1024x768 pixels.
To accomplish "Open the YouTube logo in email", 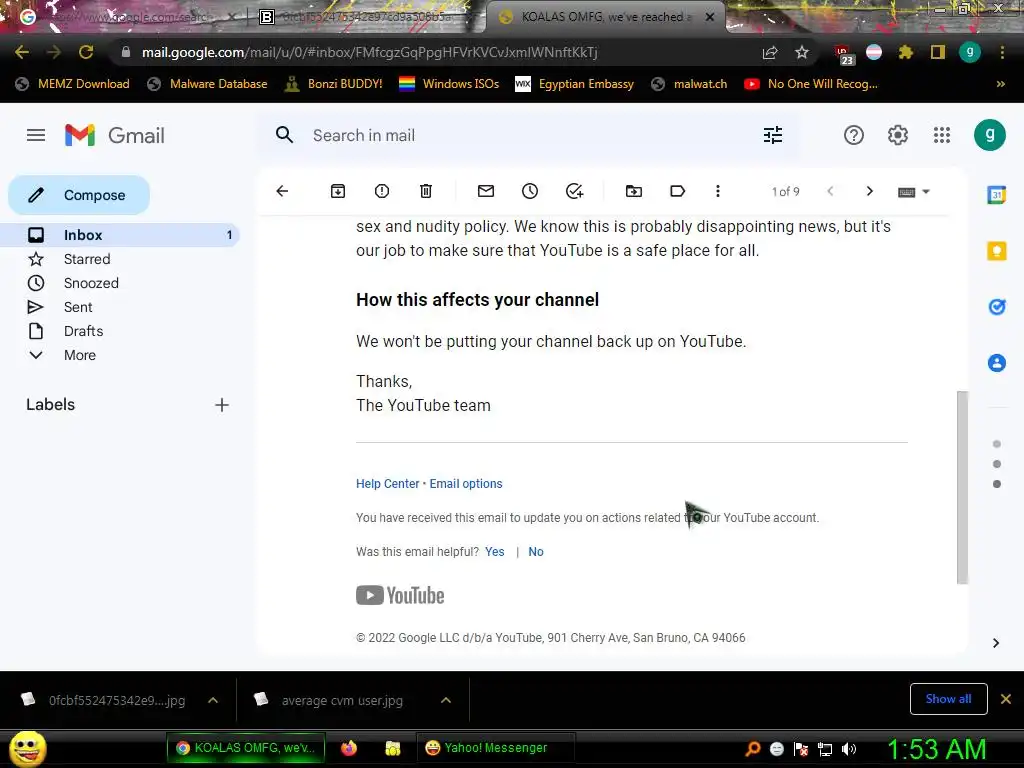I will 400,595.
